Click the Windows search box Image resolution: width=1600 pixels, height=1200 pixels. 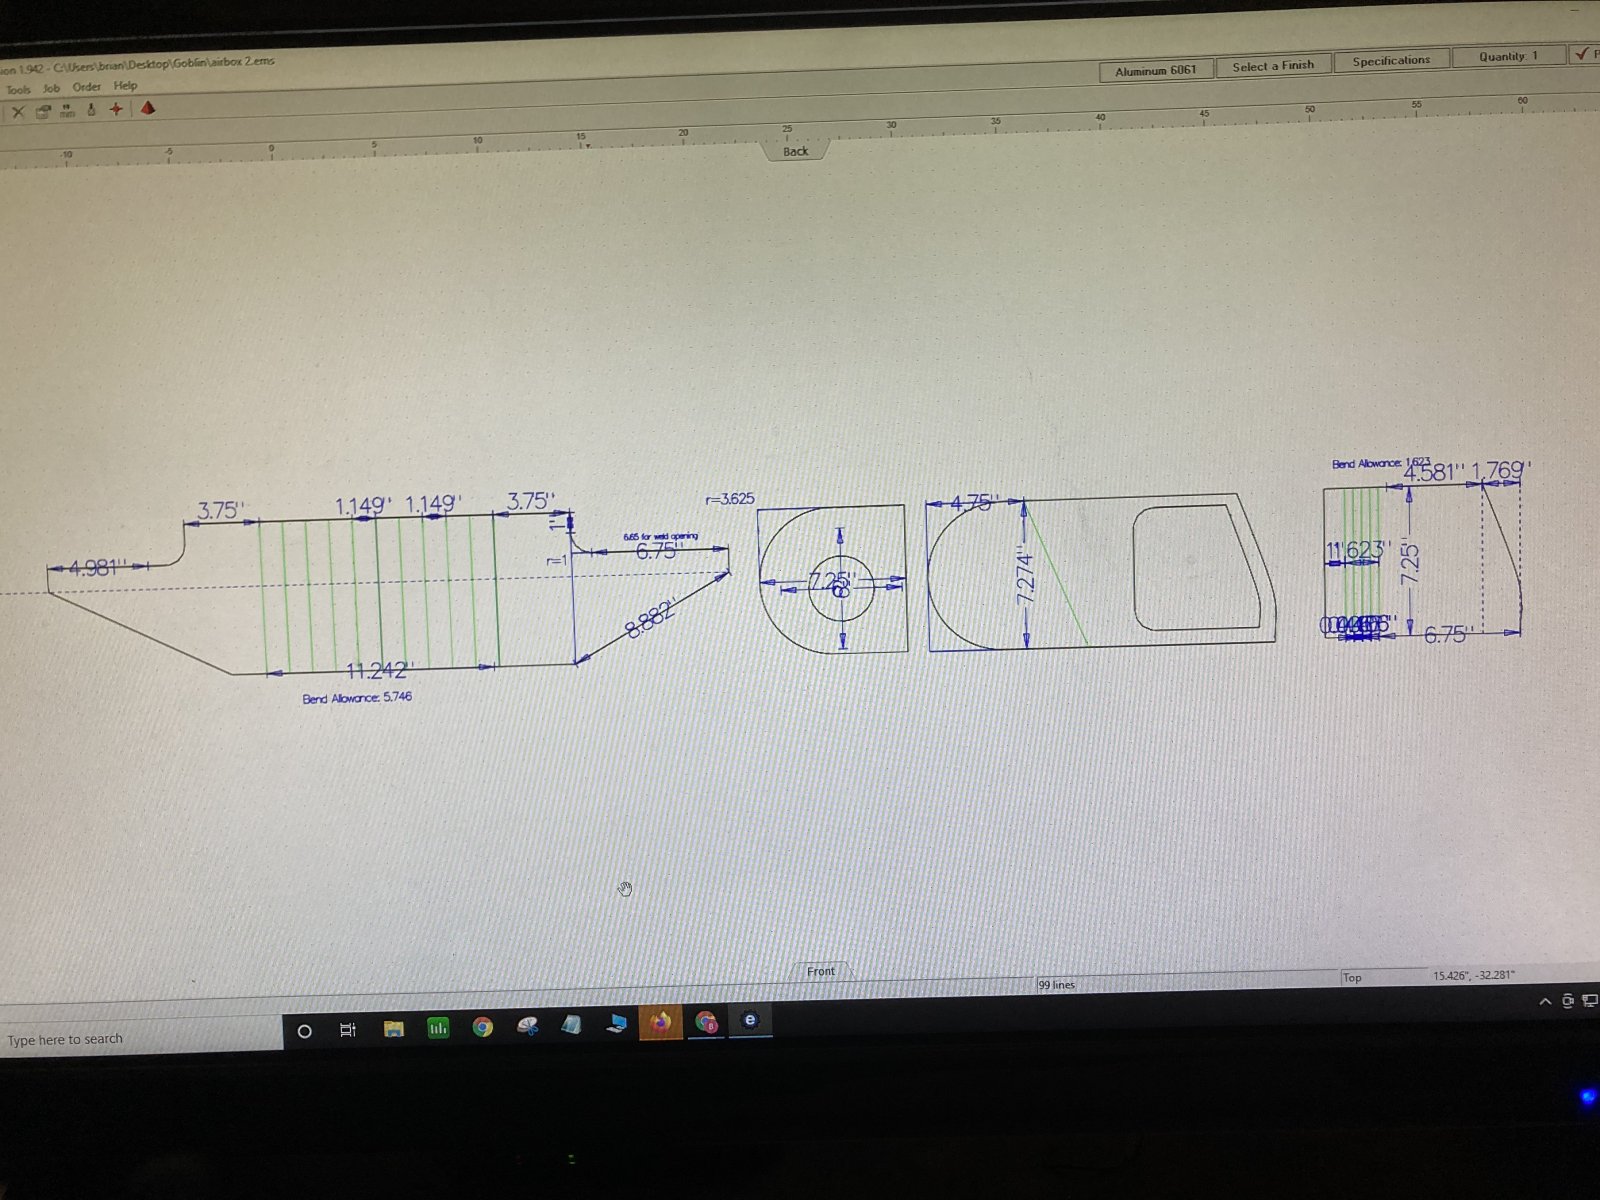tap(140, 1038)
